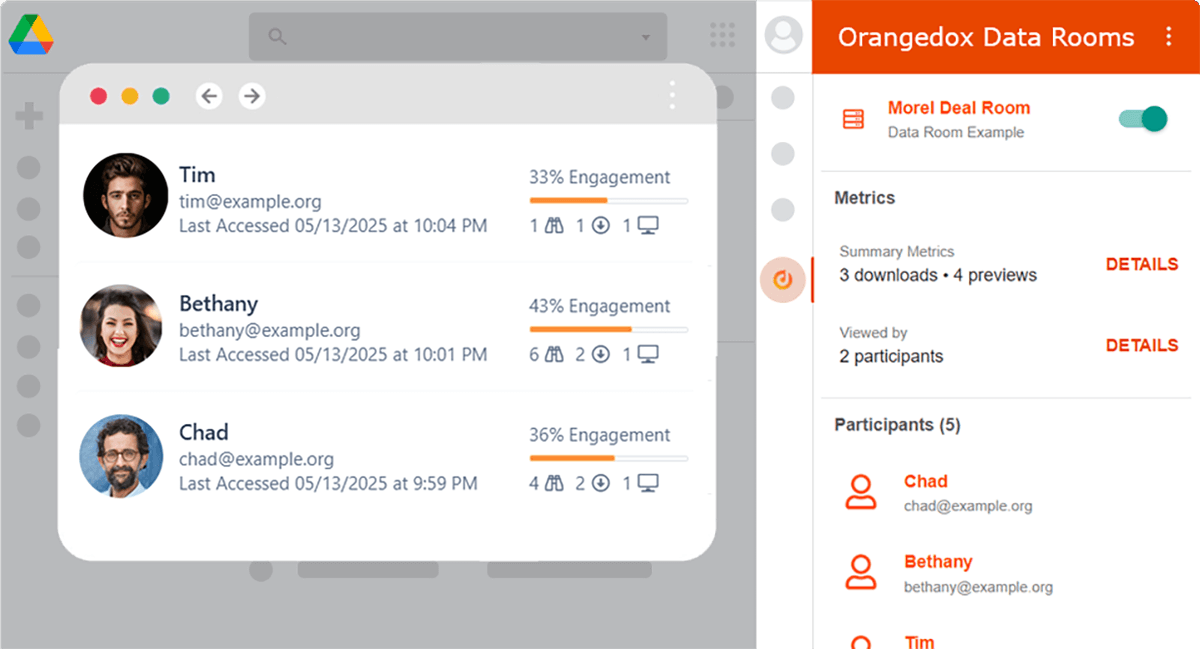Click the Morel Deal Room title
The image size is (1200, 649).
click(959, 108)
